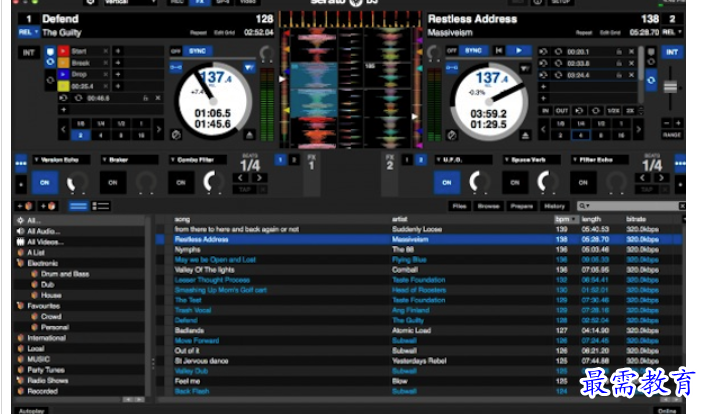This screenshot has width=704, height=414.
Task: Tap tempo on FX unit 1
Action: (245, 189)
